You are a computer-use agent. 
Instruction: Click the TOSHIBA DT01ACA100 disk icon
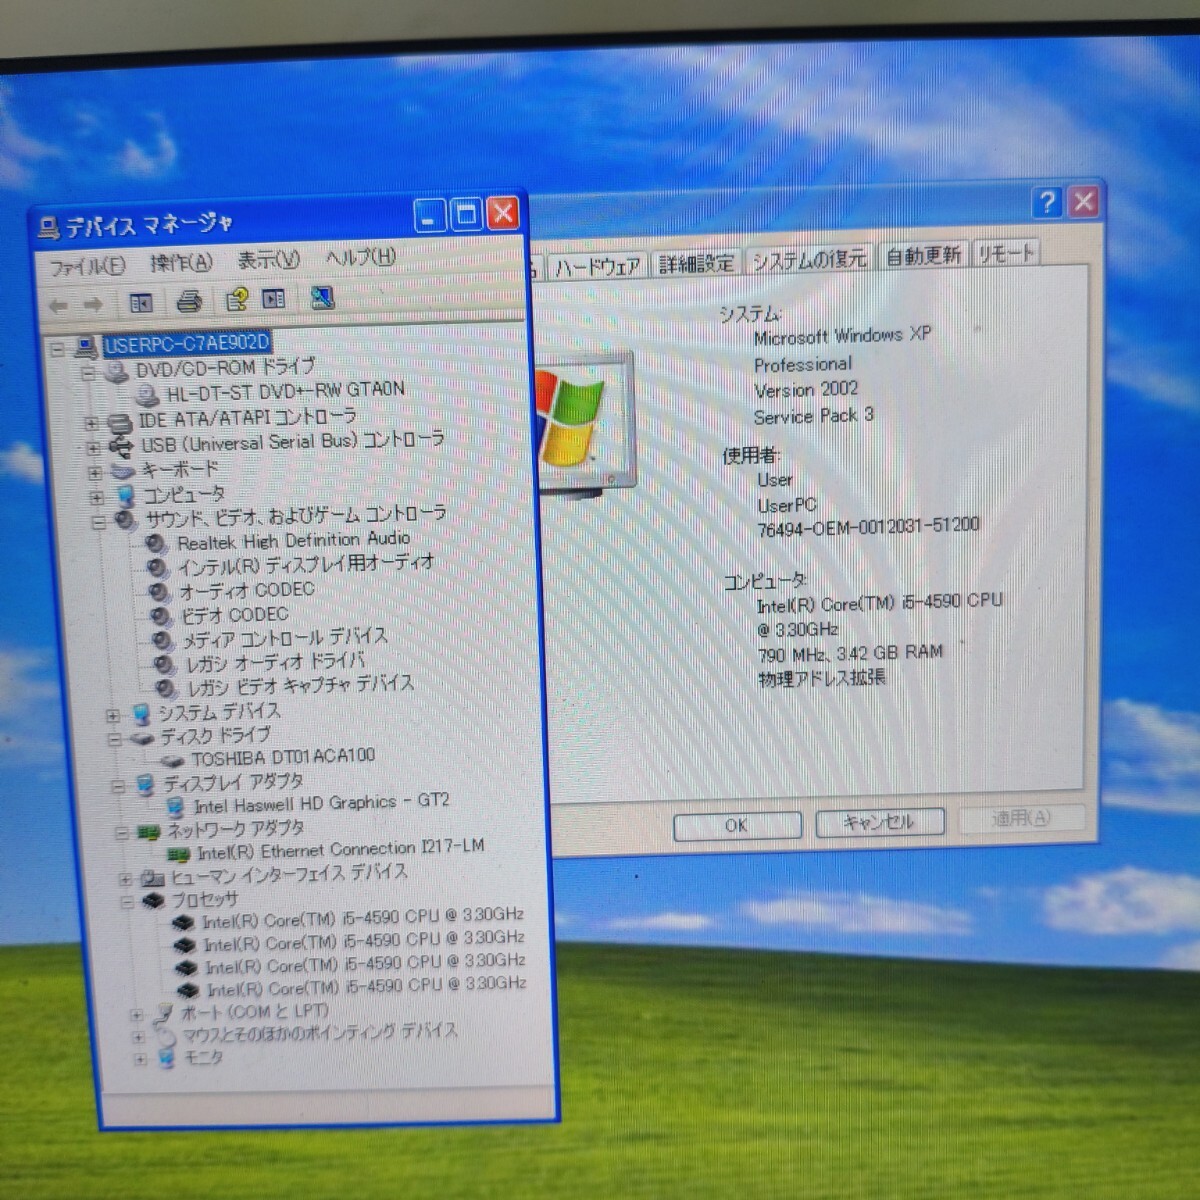tap(173, 760)
